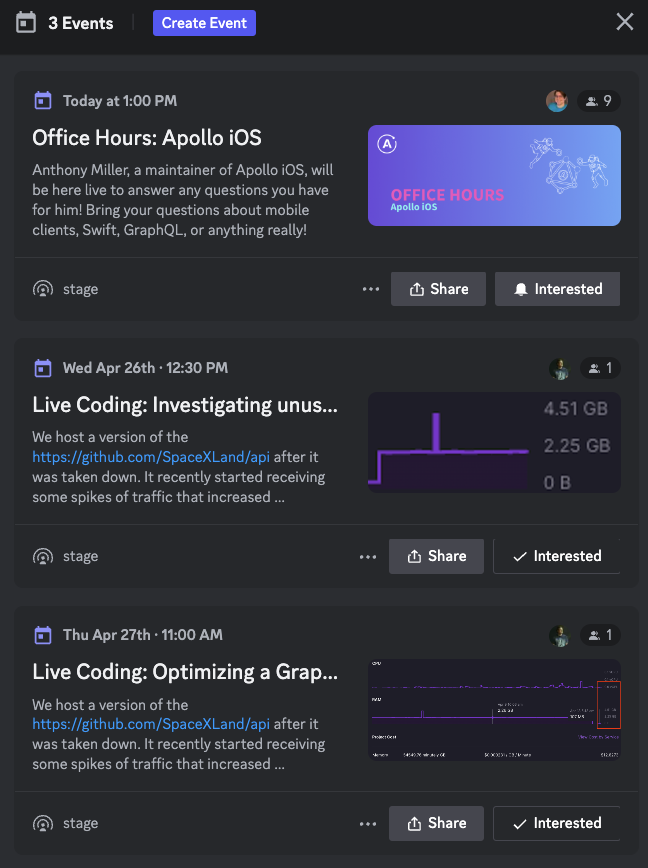Click host avatar on Office Hours event
This screenshot has height=868, width=648.
(x=557, y=101)
